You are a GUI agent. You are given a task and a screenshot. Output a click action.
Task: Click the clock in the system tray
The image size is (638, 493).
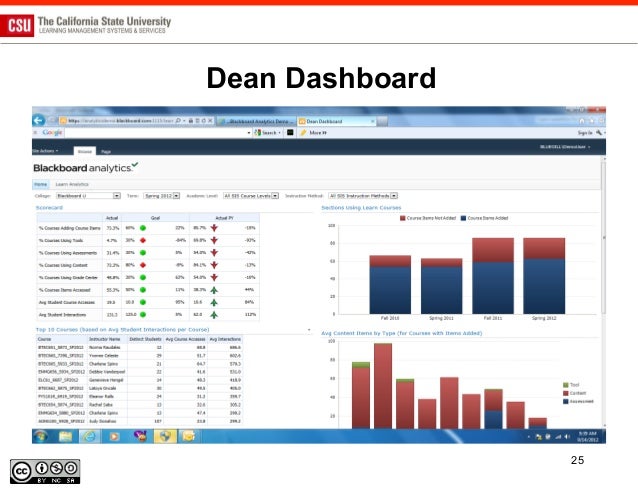click(588, 436)
